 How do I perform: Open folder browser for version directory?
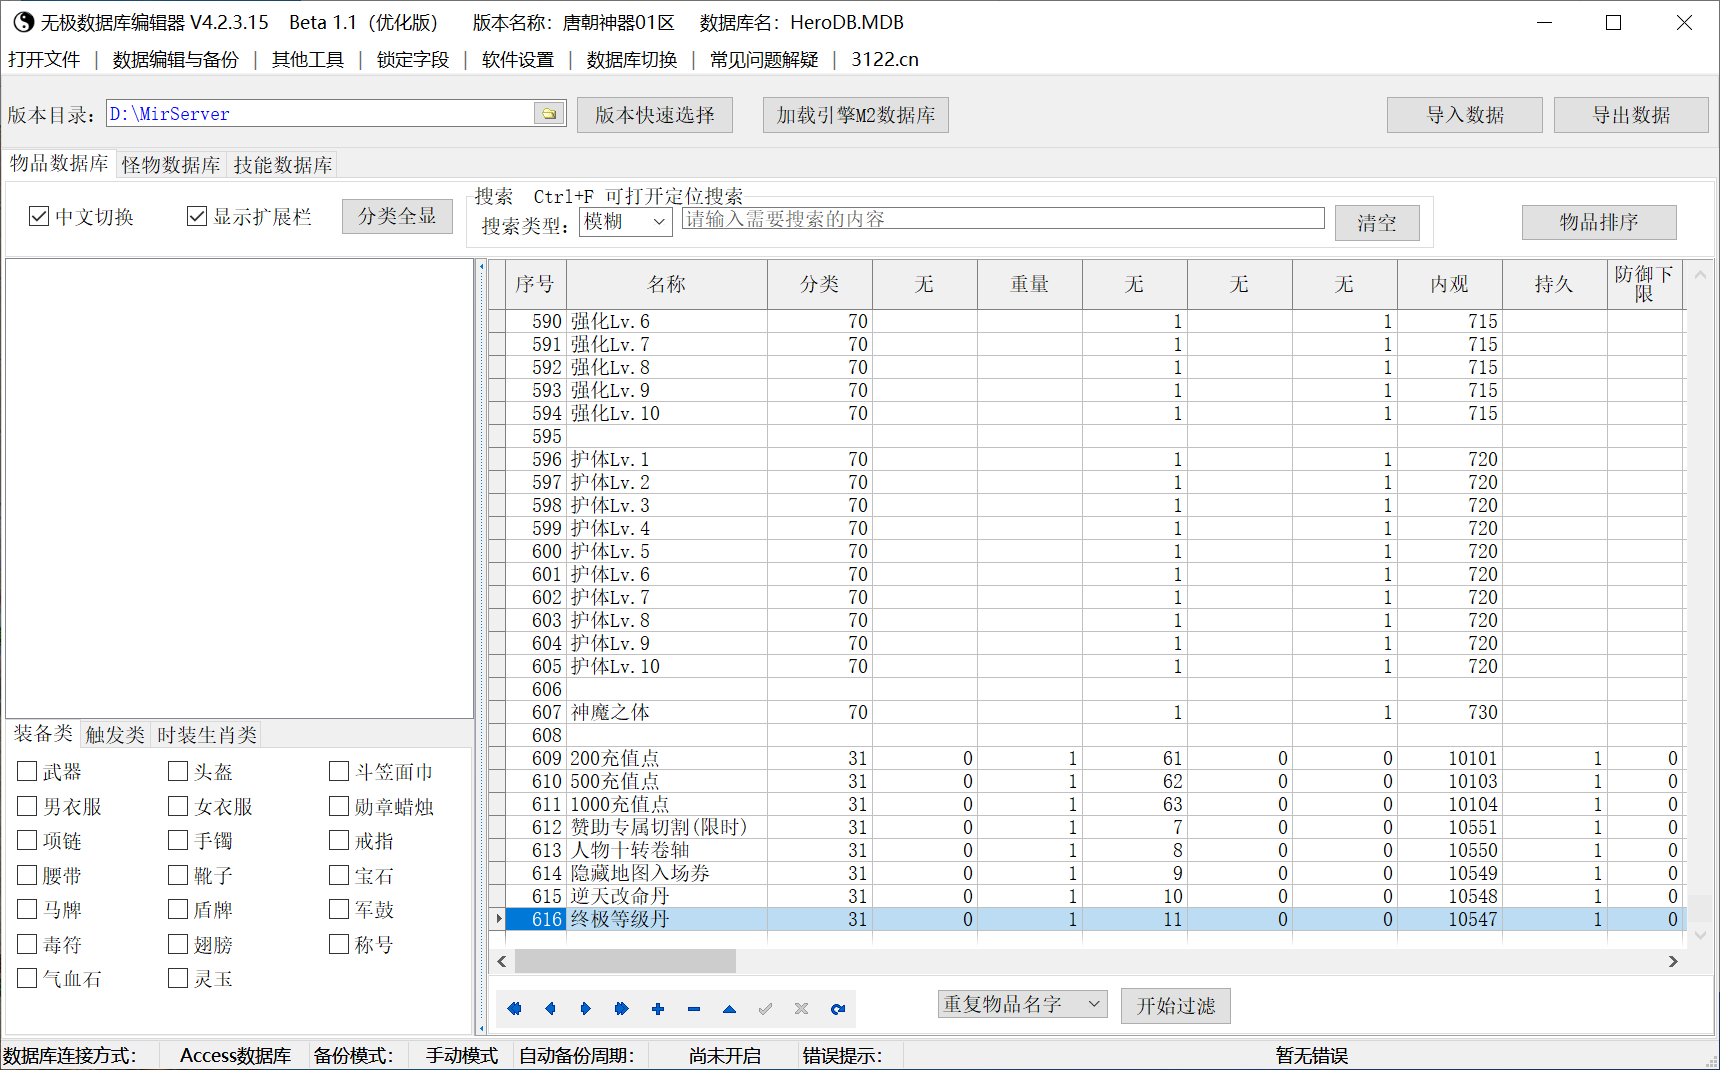549,114
